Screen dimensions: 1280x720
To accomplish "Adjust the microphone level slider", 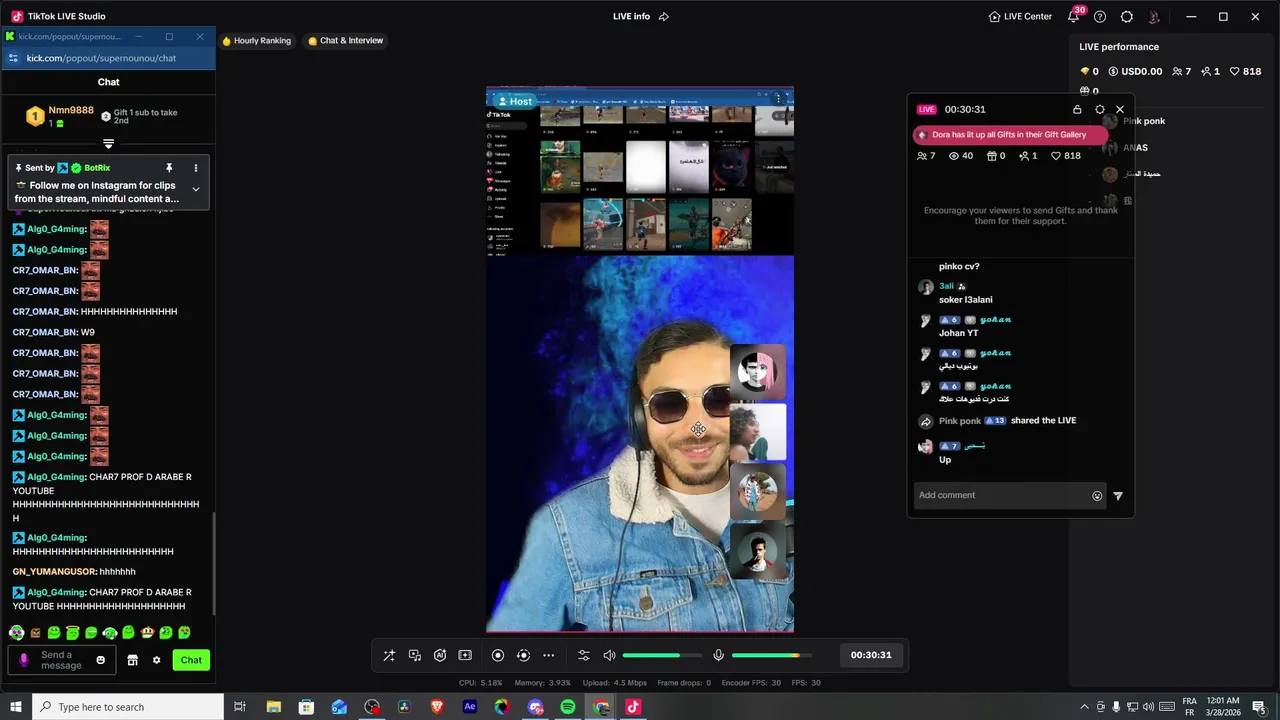I will [x=771, y=655].
